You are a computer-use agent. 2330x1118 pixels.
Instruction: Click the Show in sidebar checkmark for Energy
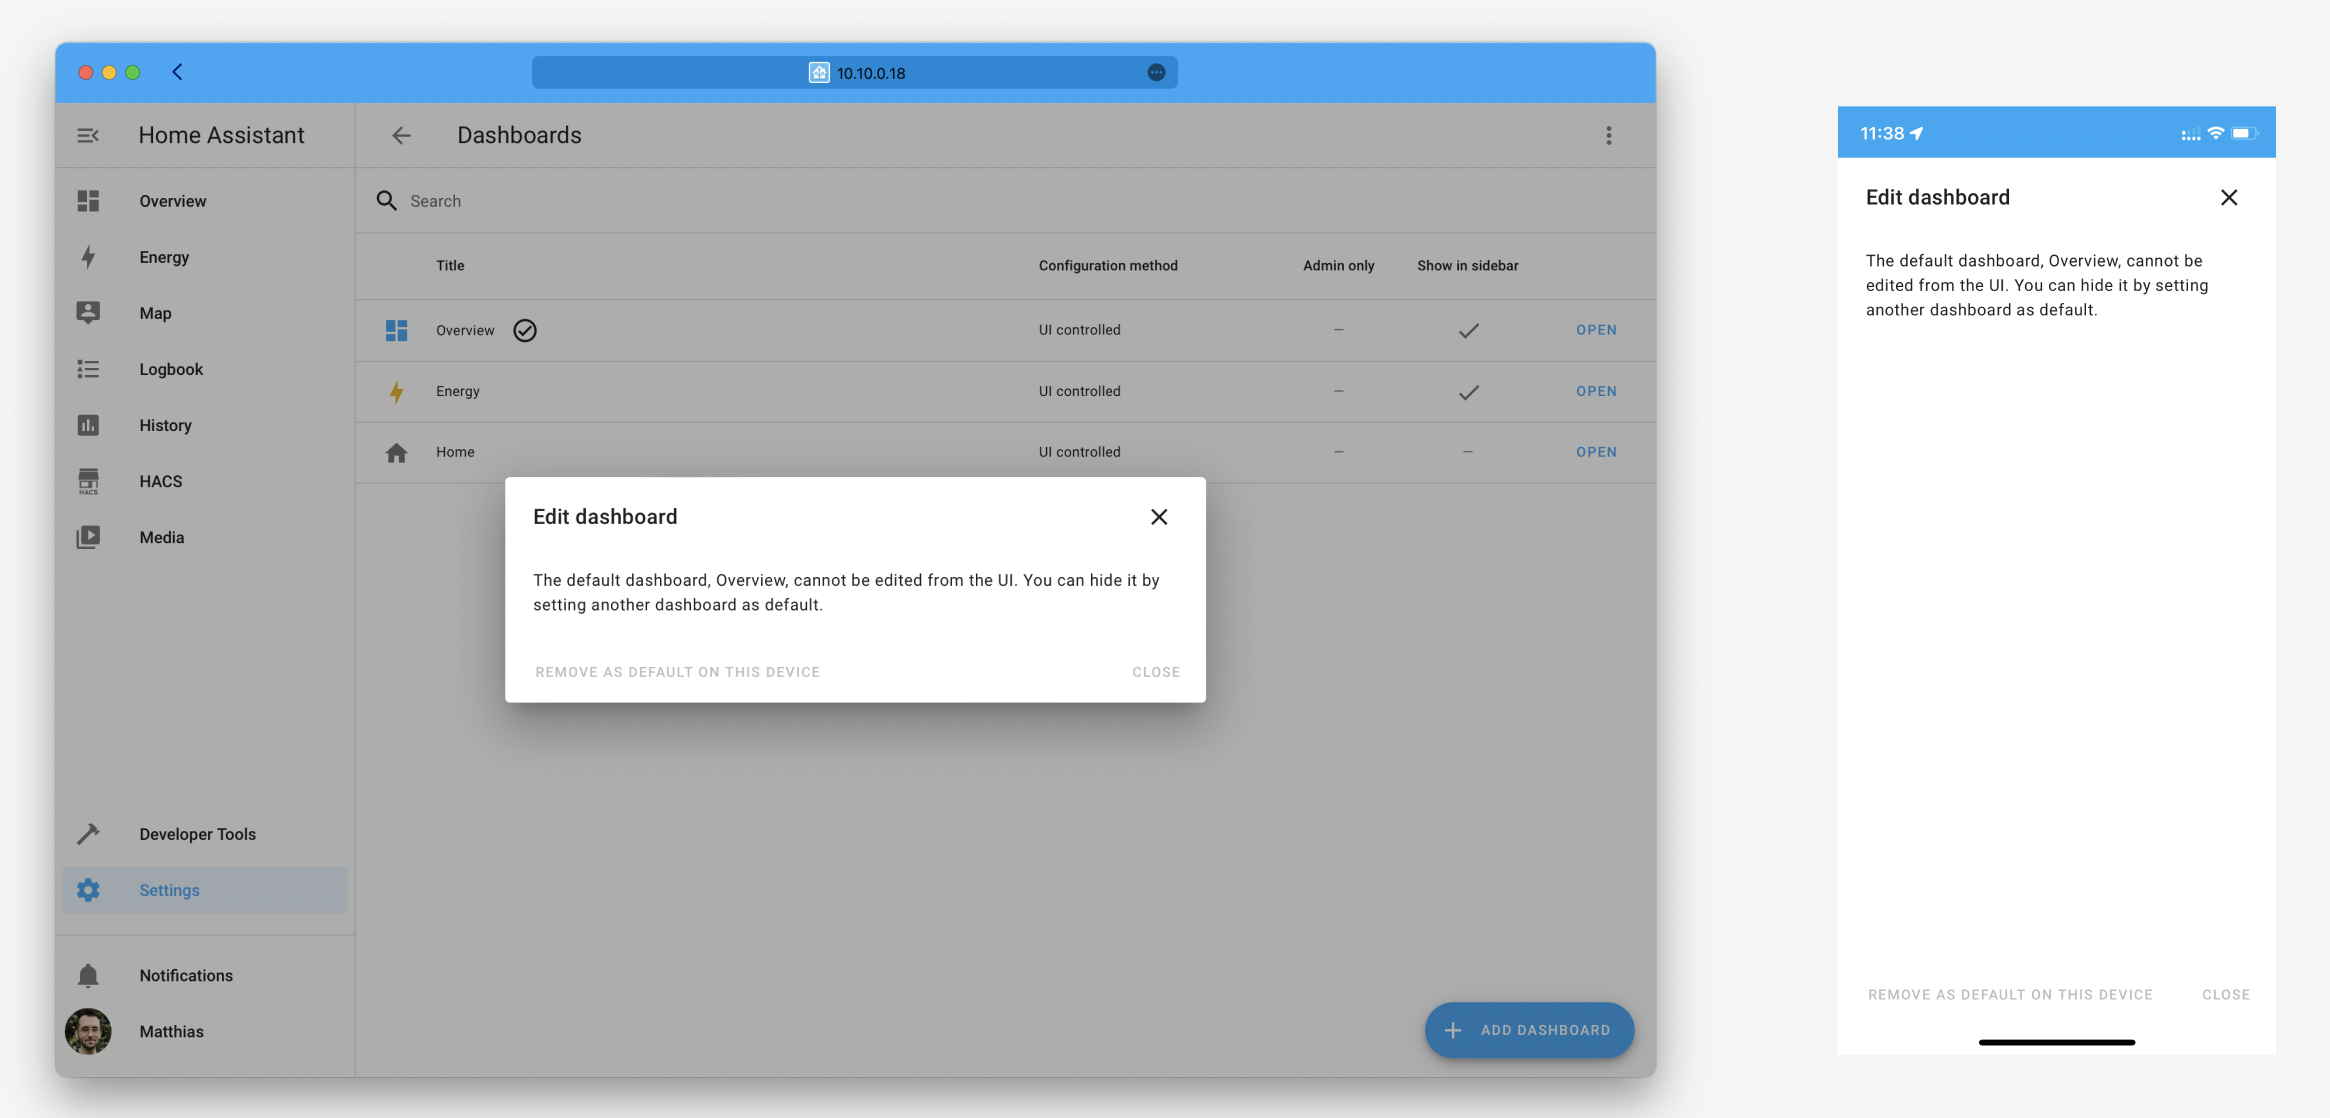pyautogui.click(x=1468, y=392)
